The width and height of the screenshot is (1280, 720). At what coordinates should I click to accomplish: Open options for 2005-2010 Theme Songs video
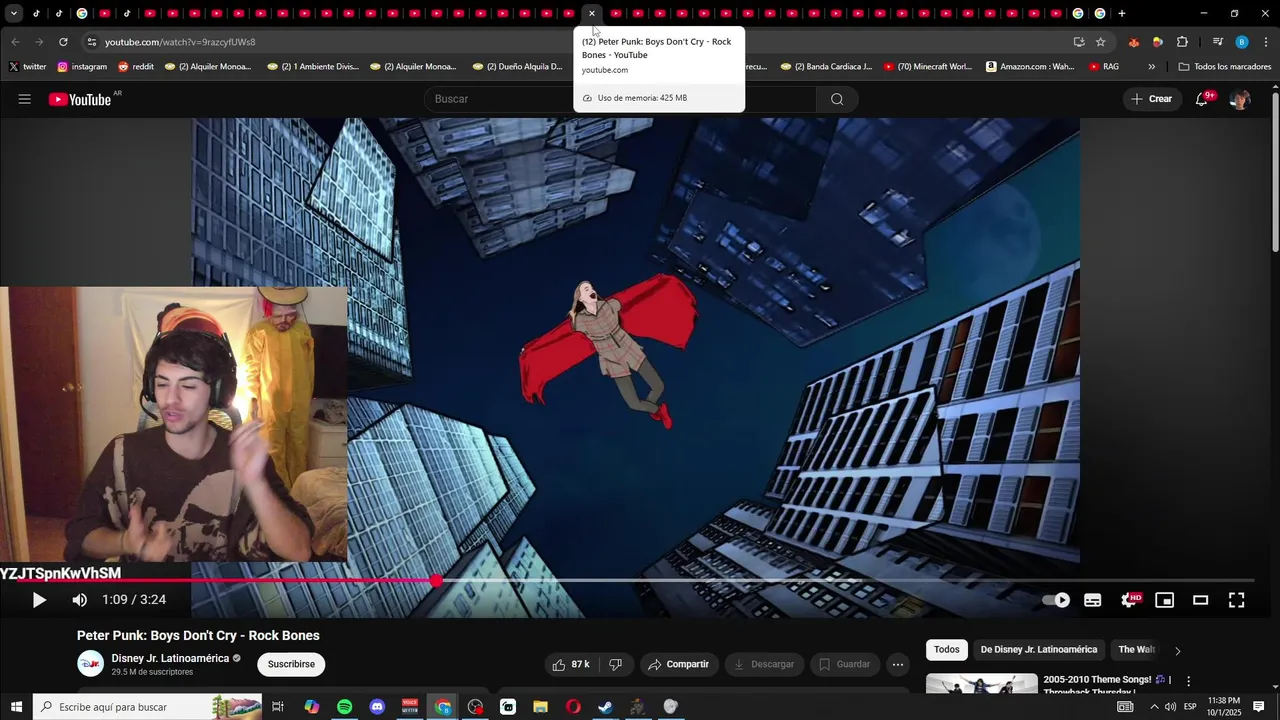pyautogui.click(x=1188, y=681)
